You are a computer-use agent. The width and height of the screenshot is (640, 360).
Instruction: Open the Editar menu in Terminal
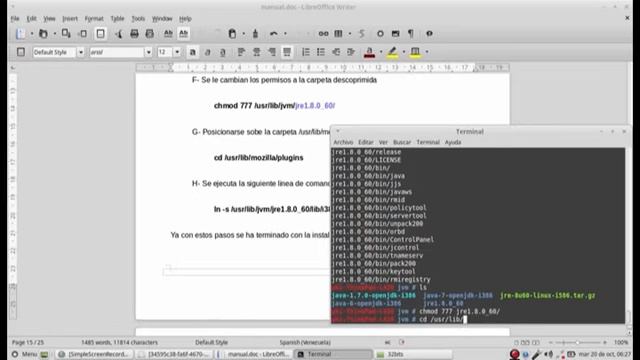[x=366, y=142]
